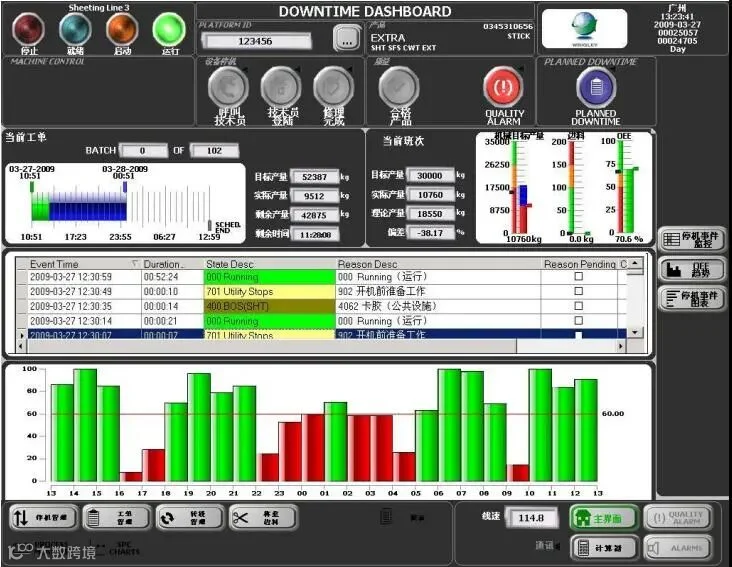
Task: Click the greyed ALARMS speaker button
Action: pyautogui.click(x=678, y=547)
